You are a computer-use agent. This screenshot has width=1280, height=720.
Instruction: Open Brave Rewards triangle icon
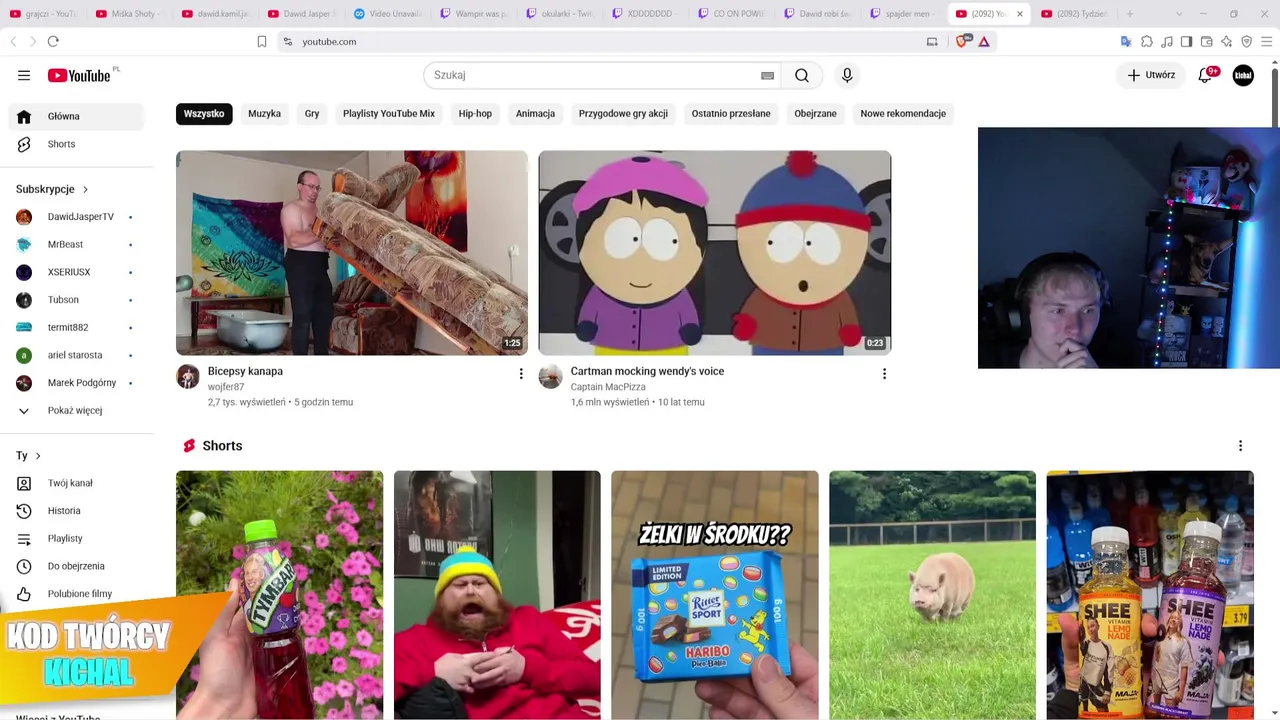click(984, 41)
